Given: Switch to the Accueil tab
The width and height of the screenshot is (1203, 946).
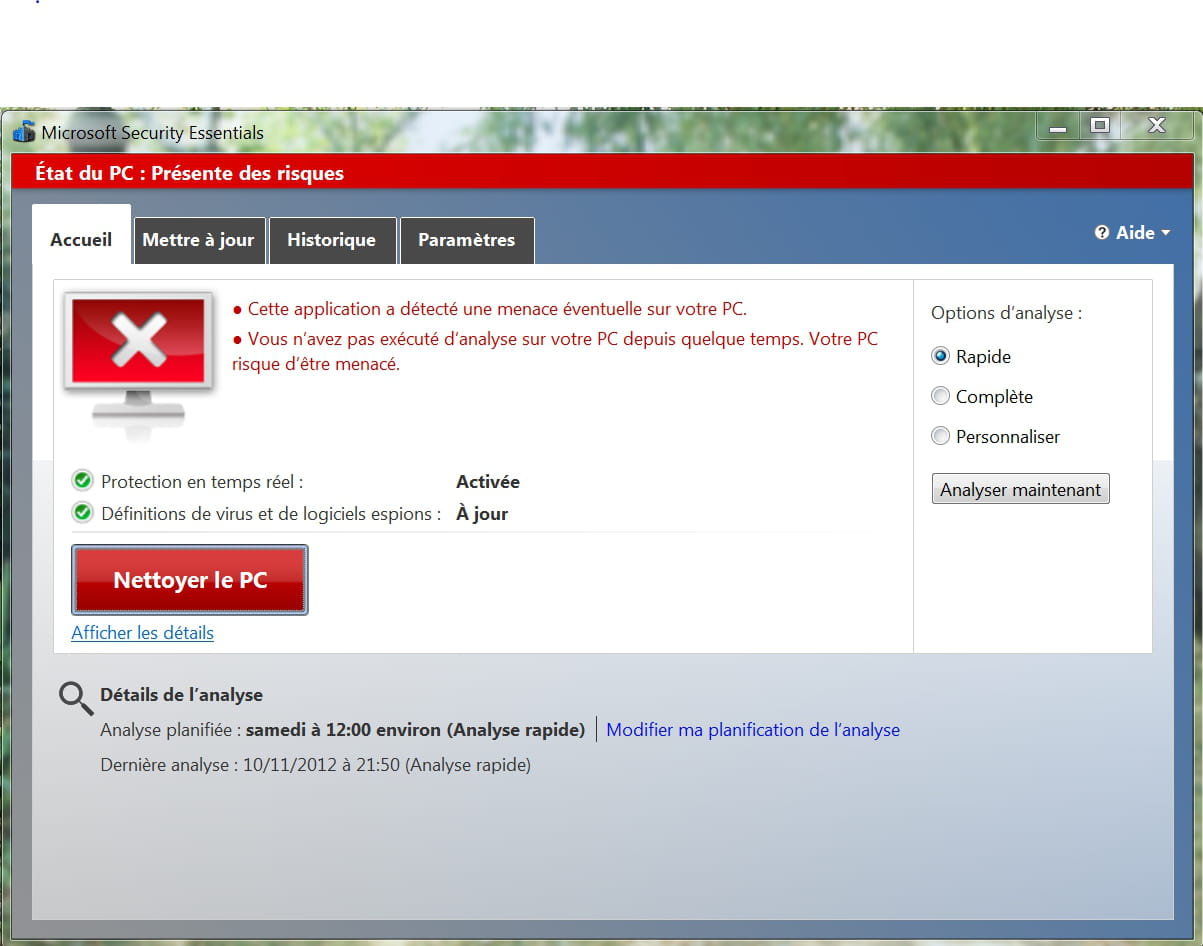Looking at the screenshot, I should tap(81, 234).
